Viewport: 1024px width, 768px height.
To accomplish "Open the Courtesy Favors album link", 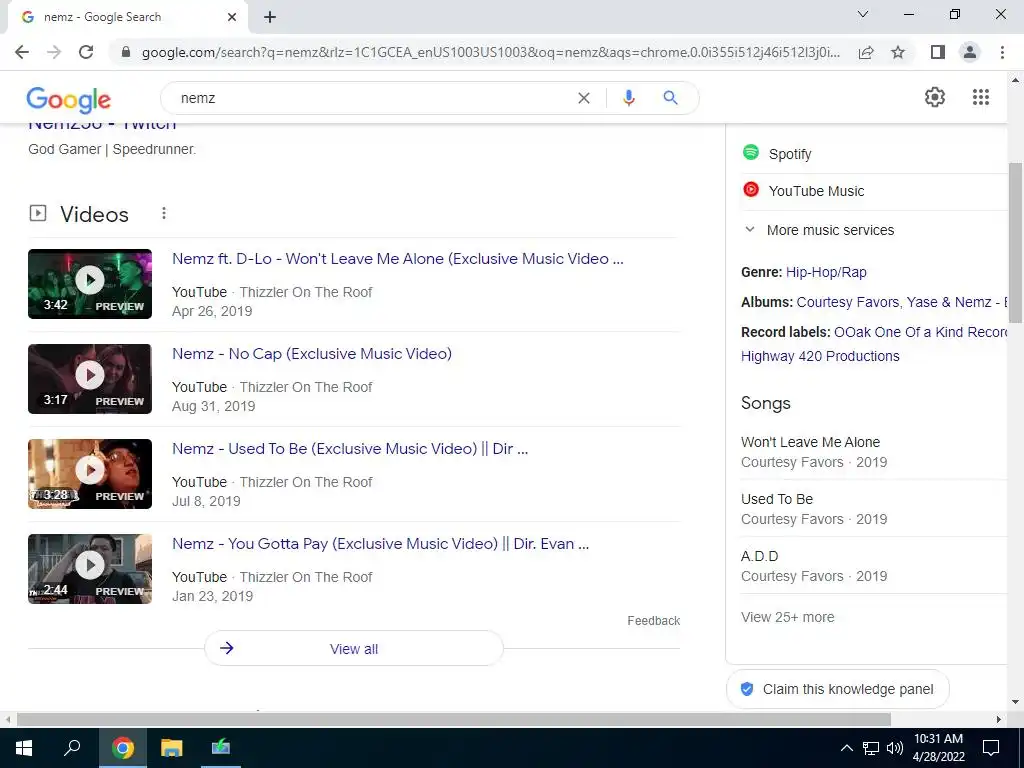I will coord(848,302).
